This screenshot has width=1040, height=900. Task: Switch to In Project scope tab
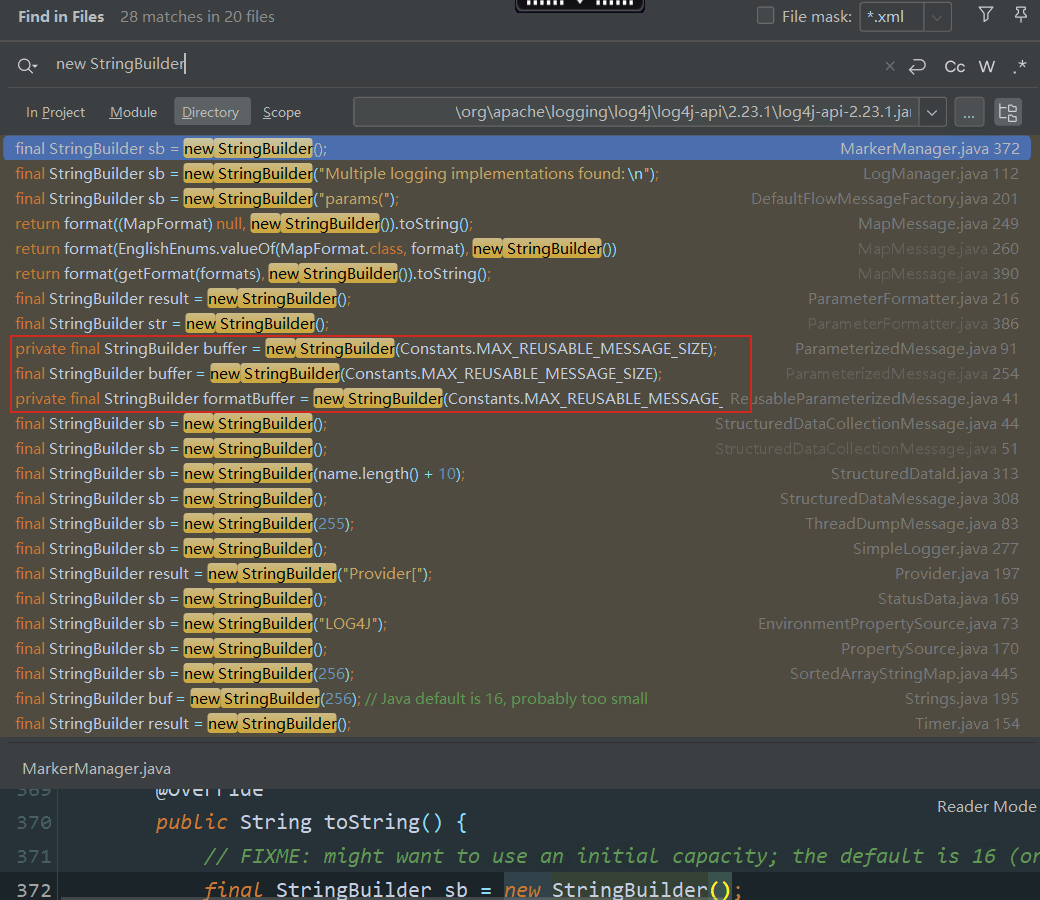coord(55,112)
